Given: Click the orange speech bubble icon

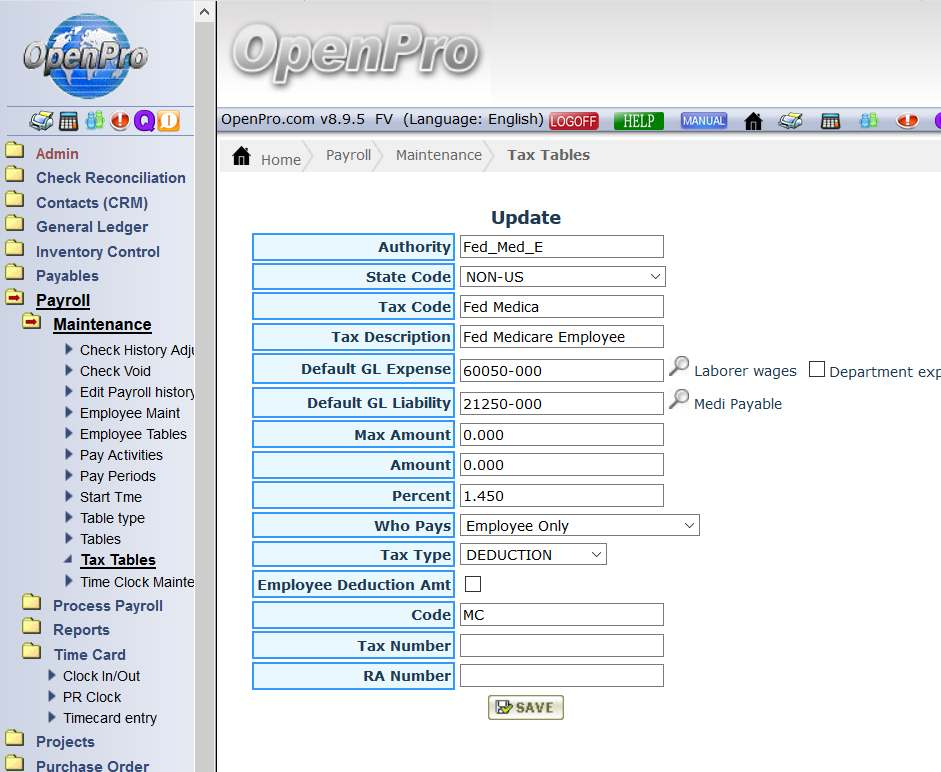Looking at the screenshot, I should (169, 121).
